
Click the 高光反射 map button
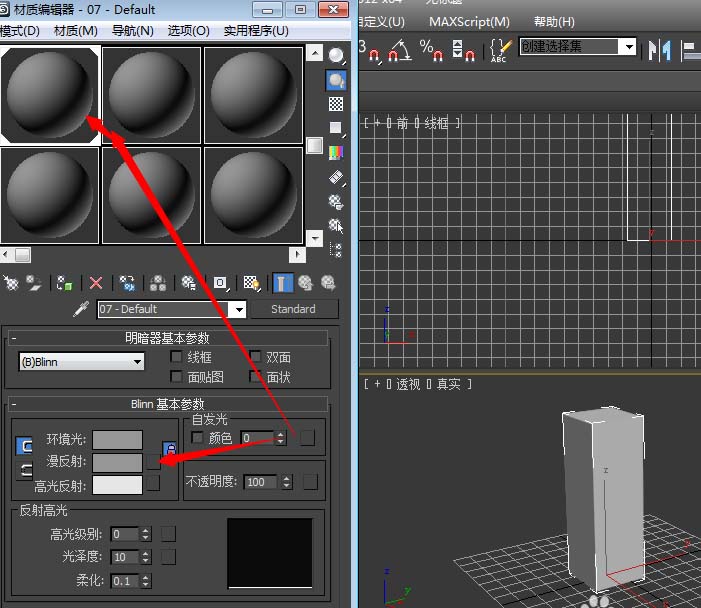[153, 483]
